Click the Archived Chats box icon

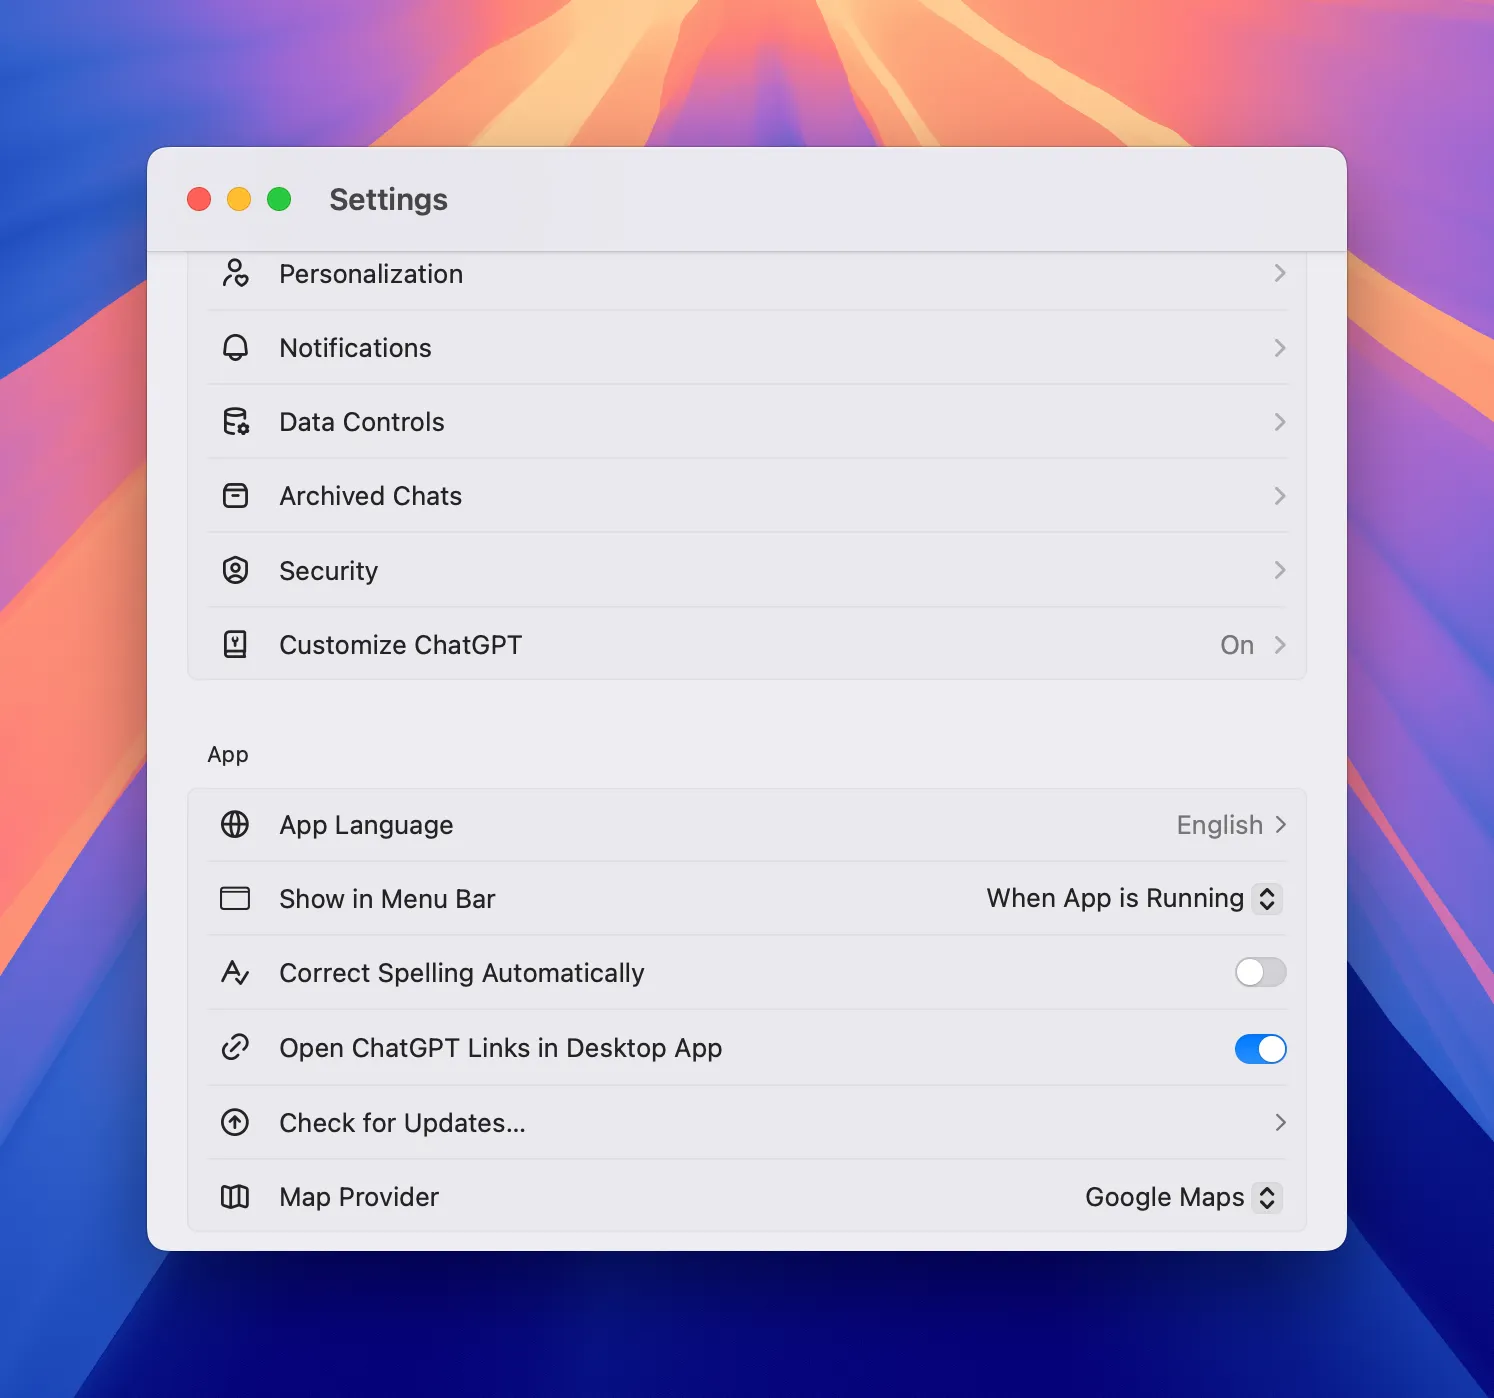[235, 495]
